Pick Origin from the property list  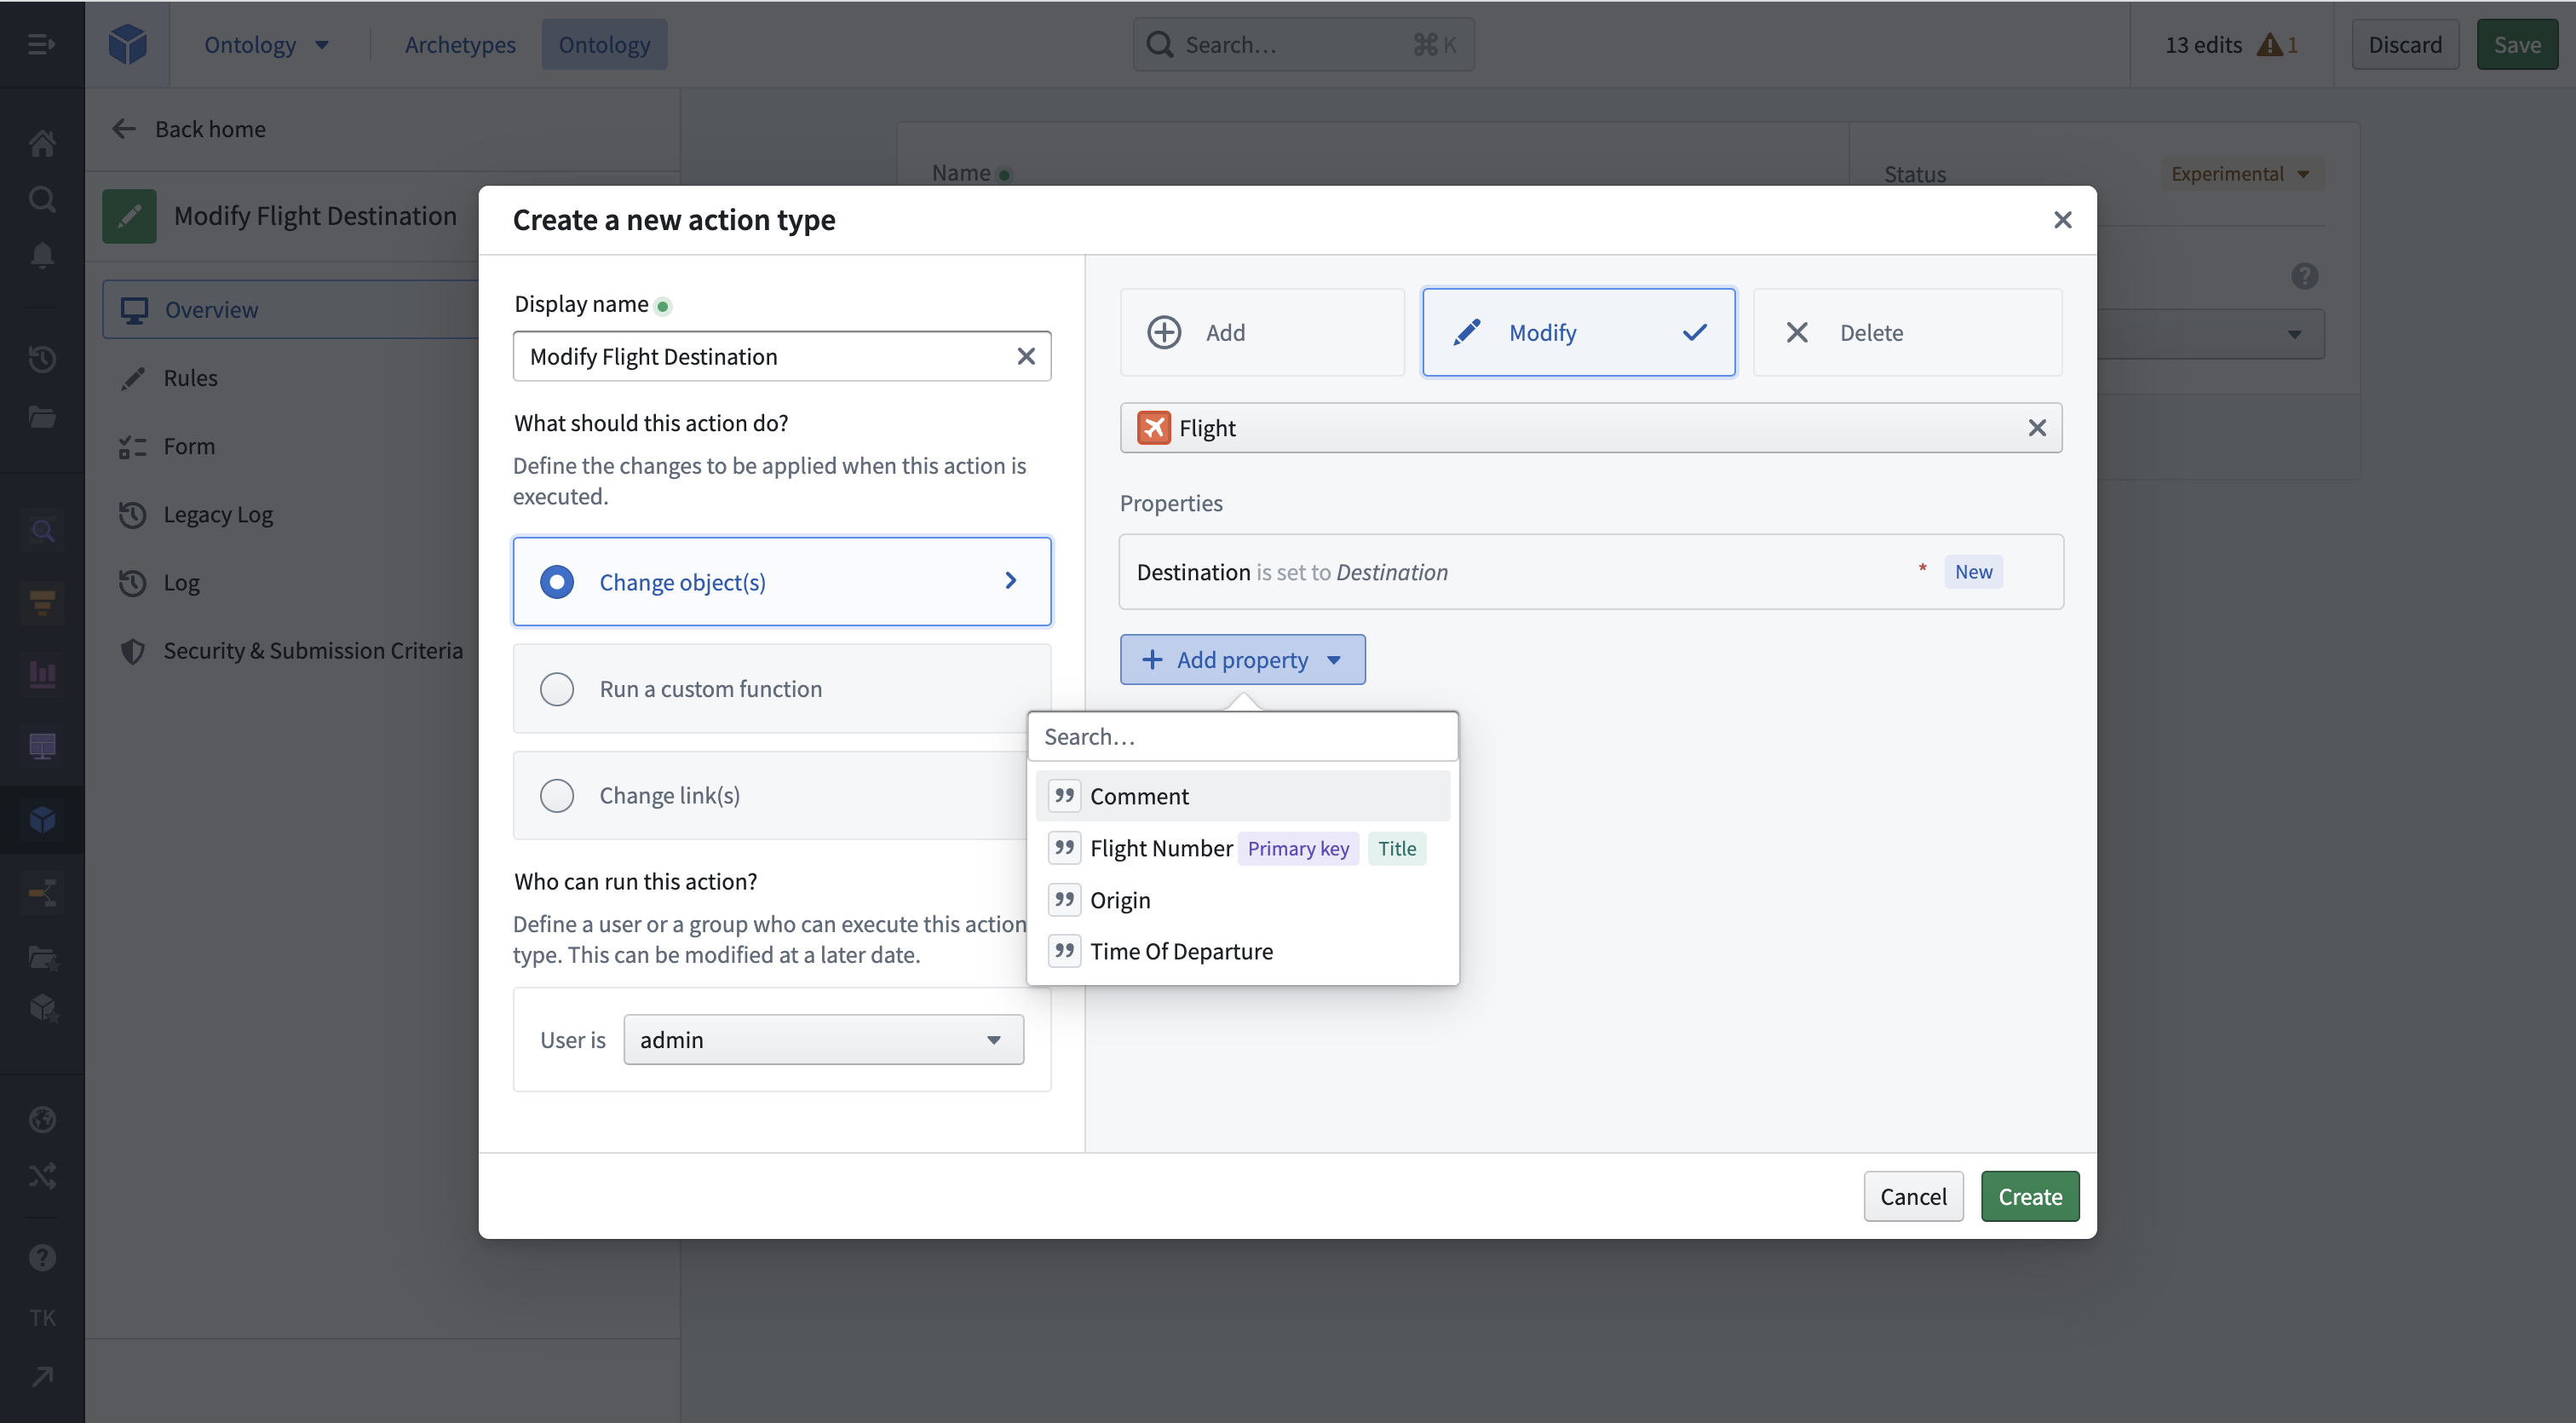pos(1242,900)
